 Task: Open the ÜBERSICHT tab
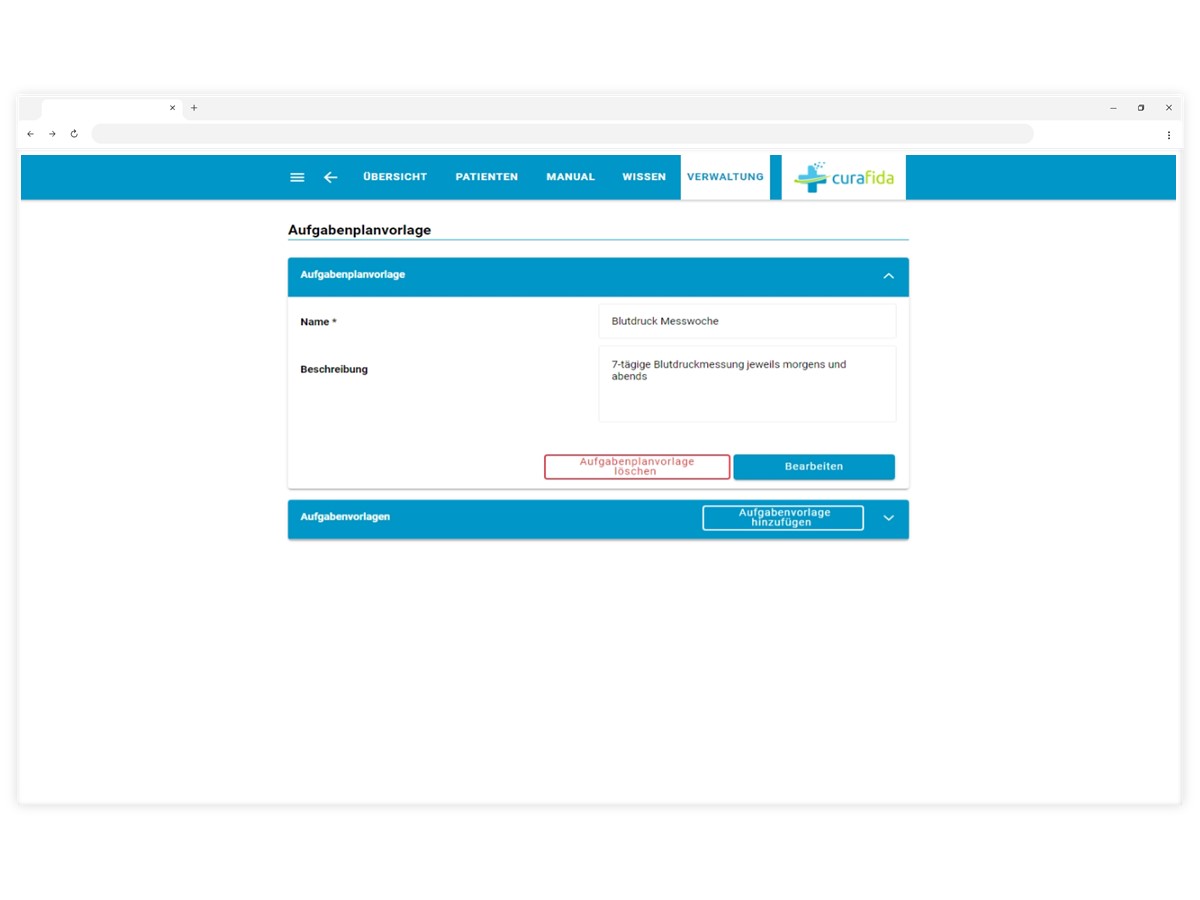point(395,177)
